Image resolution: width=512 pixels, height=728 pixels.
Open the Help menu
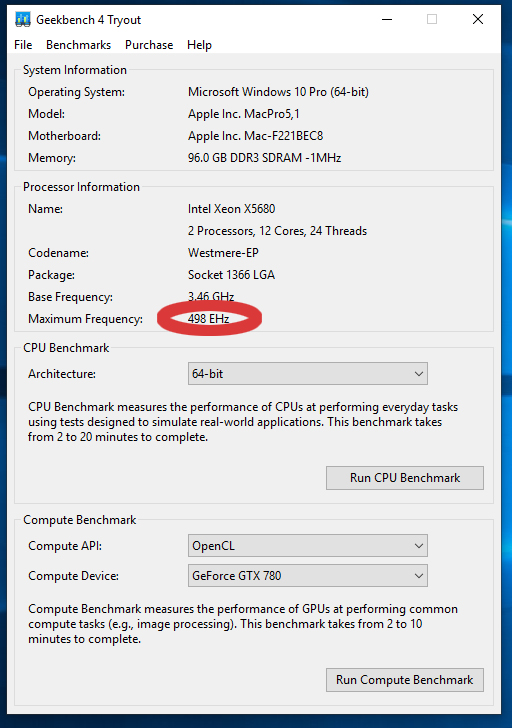pos(199,45)
